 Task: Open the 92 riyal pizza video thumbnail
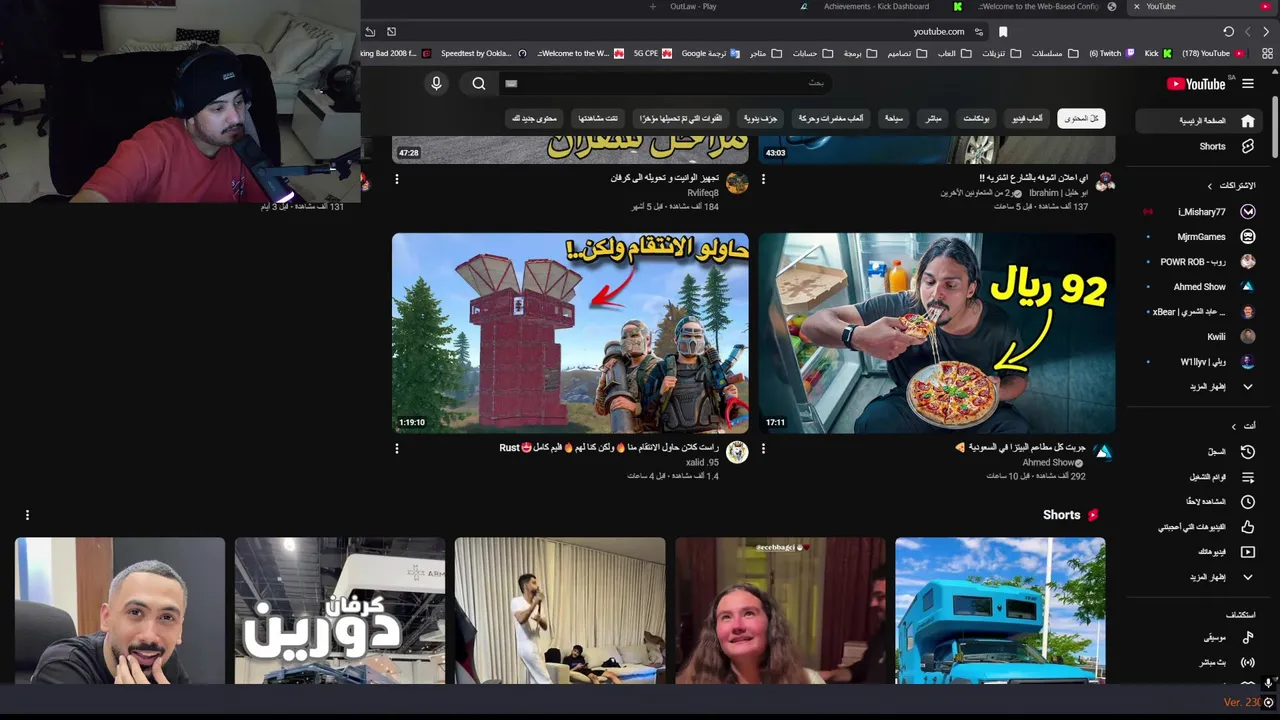(937, 333)
